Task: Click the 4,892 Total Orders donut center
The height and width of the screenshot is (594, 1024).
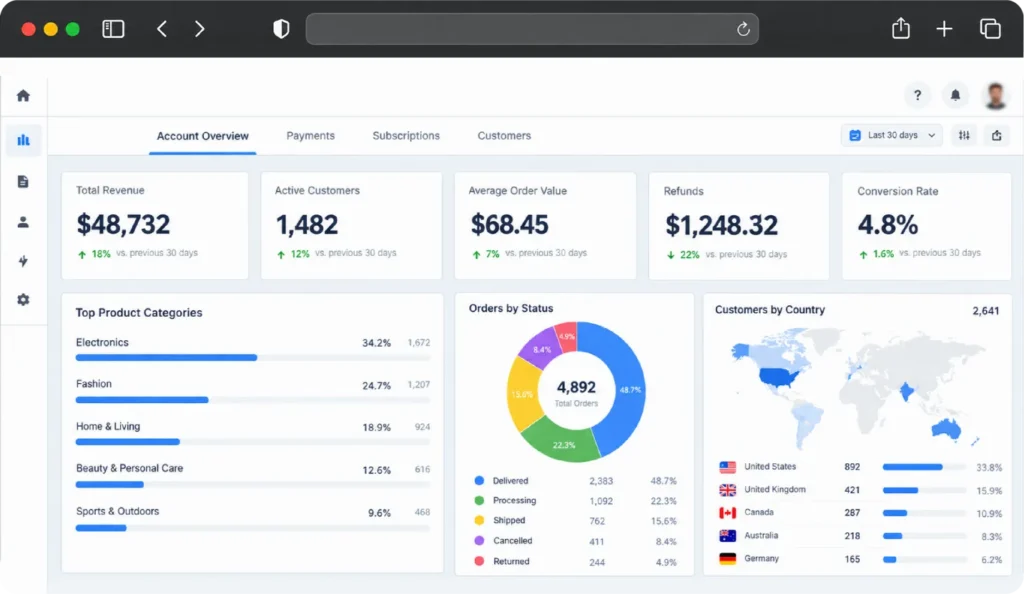Action: (x=576, y=393)
